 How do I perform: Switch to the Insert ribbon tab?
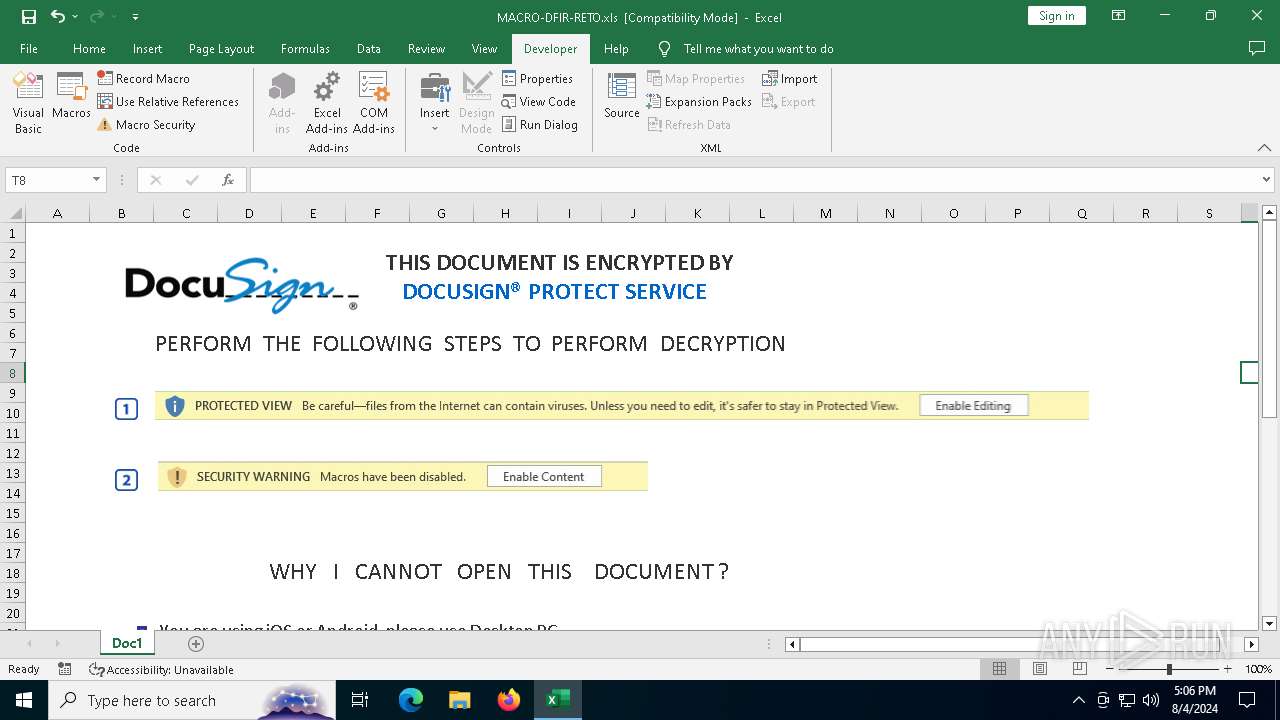pyautogui.click(x=147, y=48)
